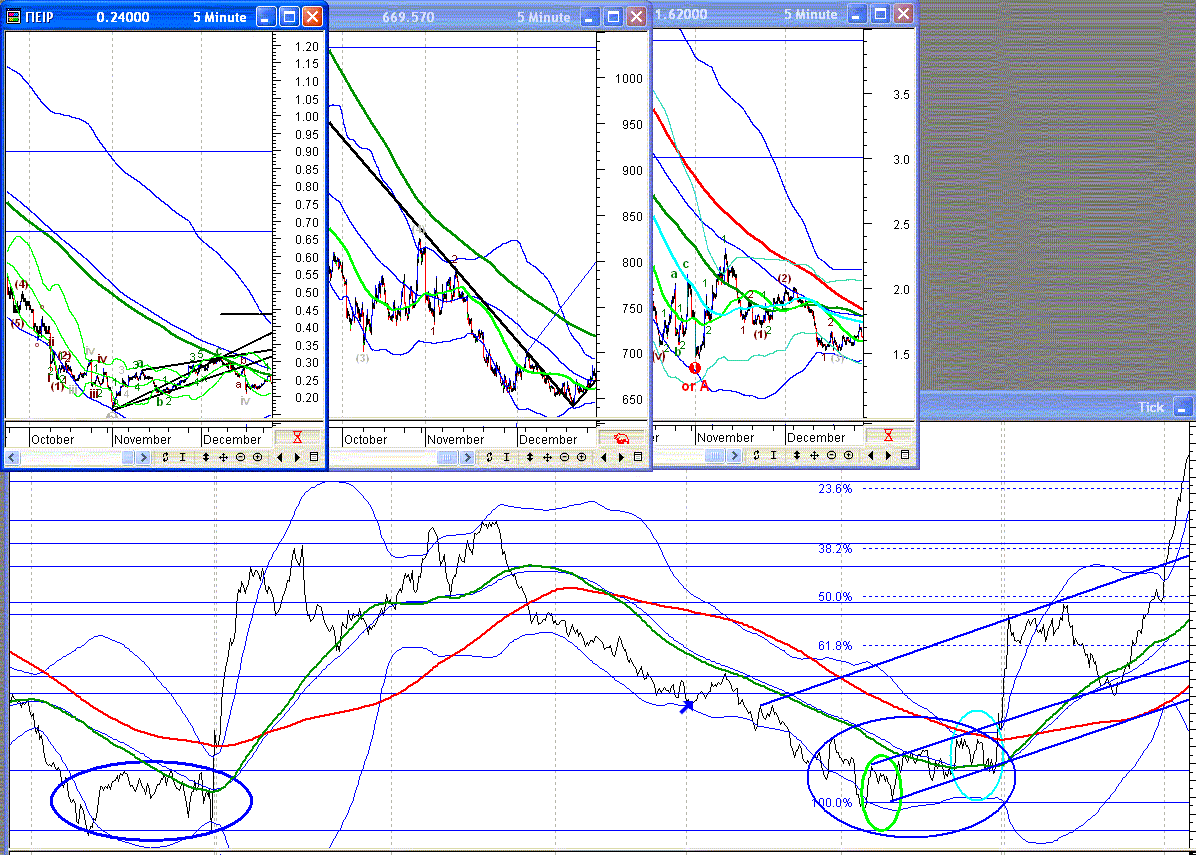The width and height of the screenshot is (1196, 855).
Task: Click scroll-right arrow in 669.570 window scrollbar
Action: 467,458
